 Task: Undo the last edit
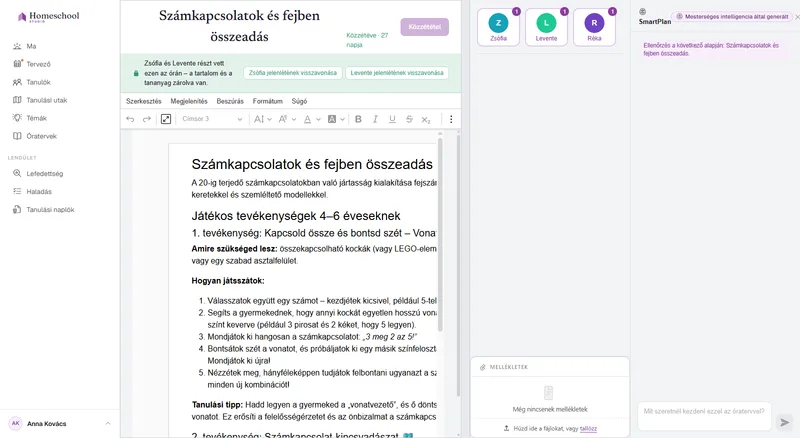click(130, 119)
